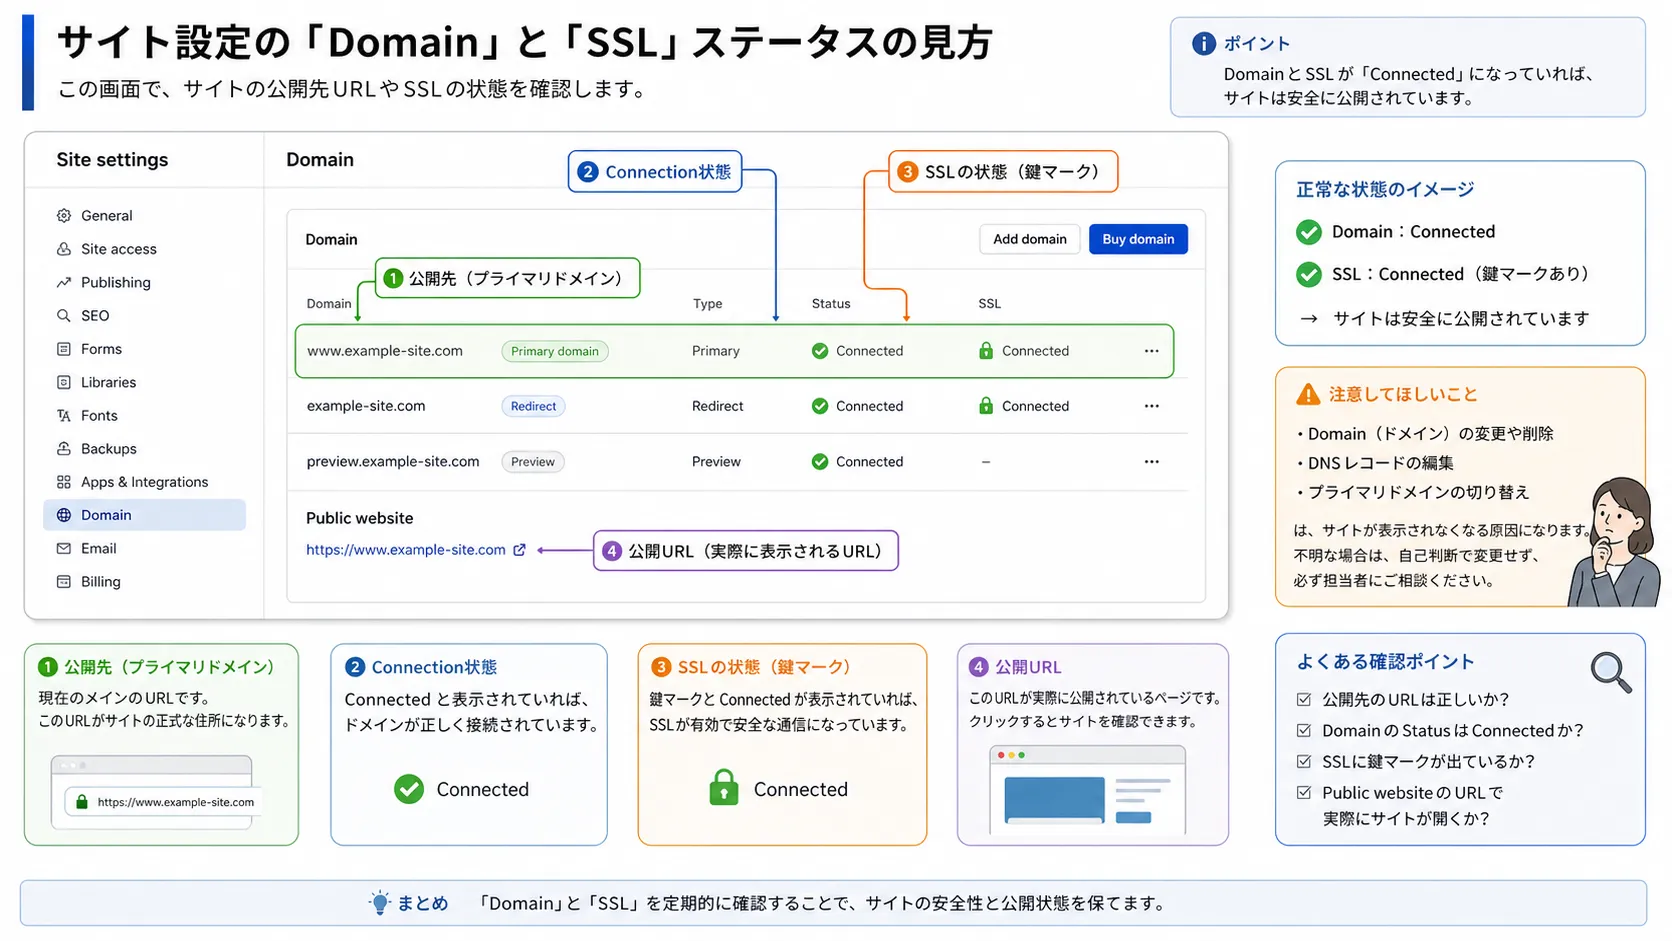Click the Libraries icon in sidebar
Screen dimensions: 1672x941
[64, 382]
